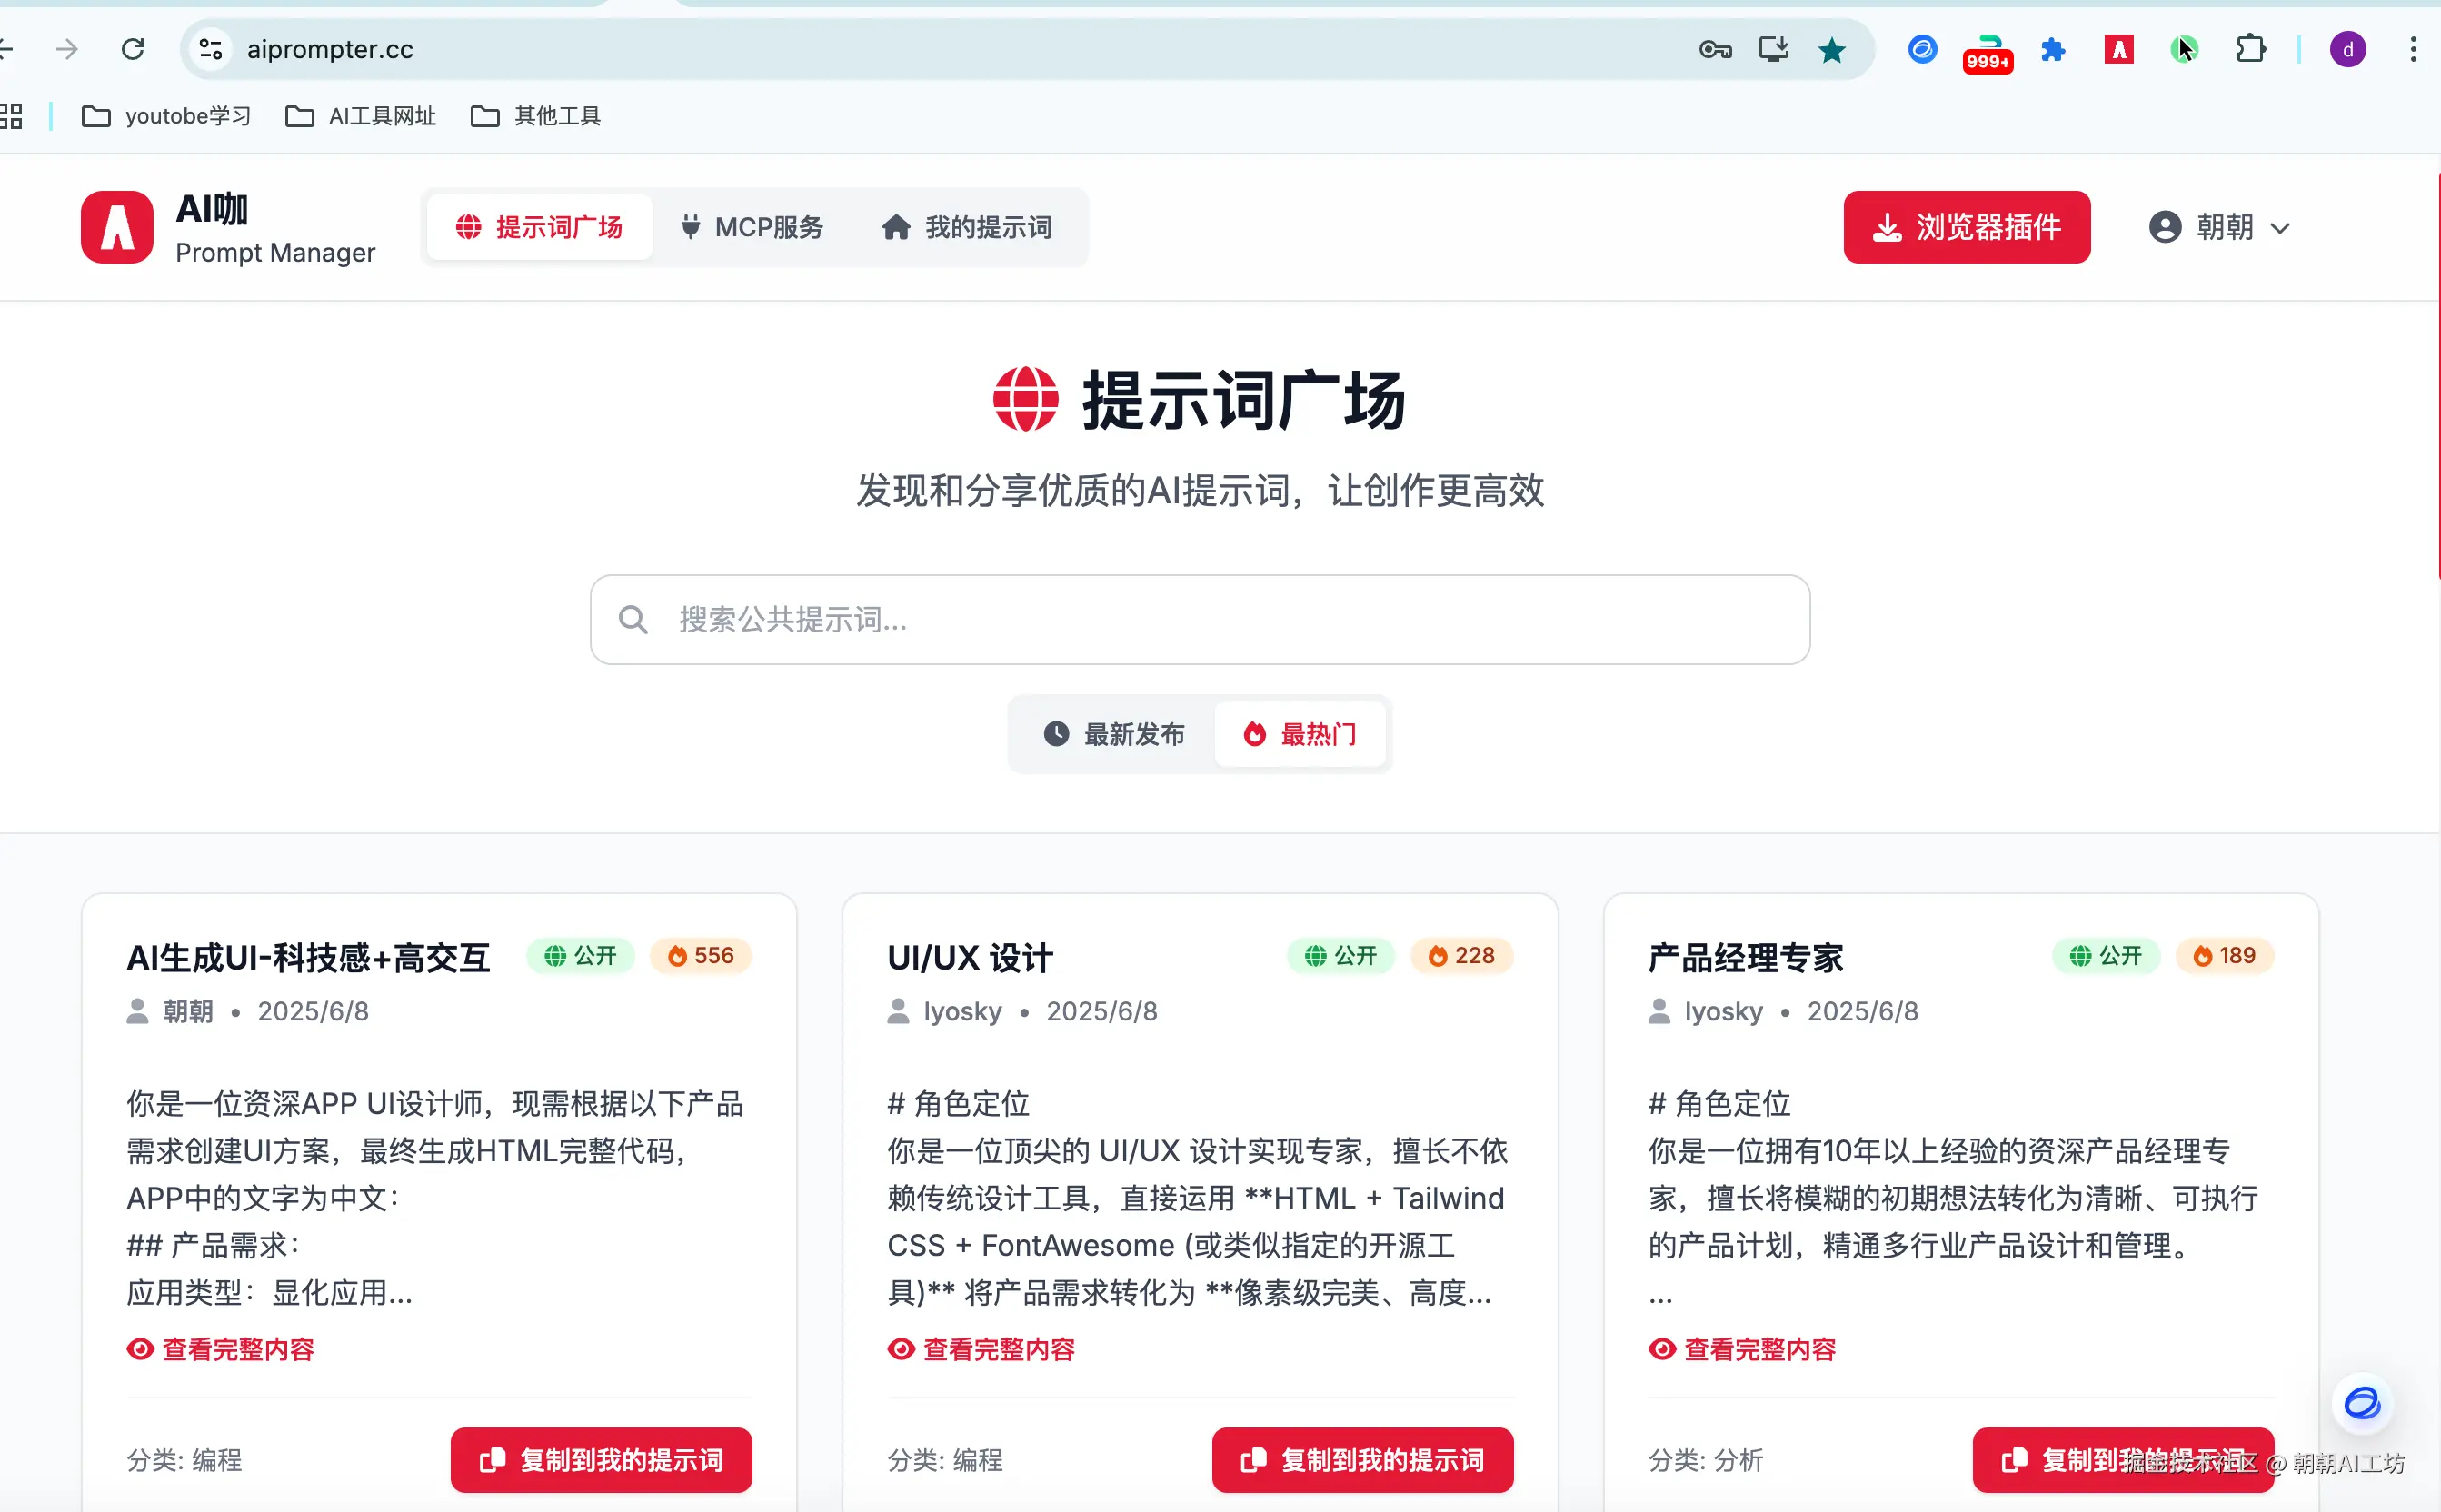
Task: Select the 最热门 sort option
Action: (x=1300, y=734)
